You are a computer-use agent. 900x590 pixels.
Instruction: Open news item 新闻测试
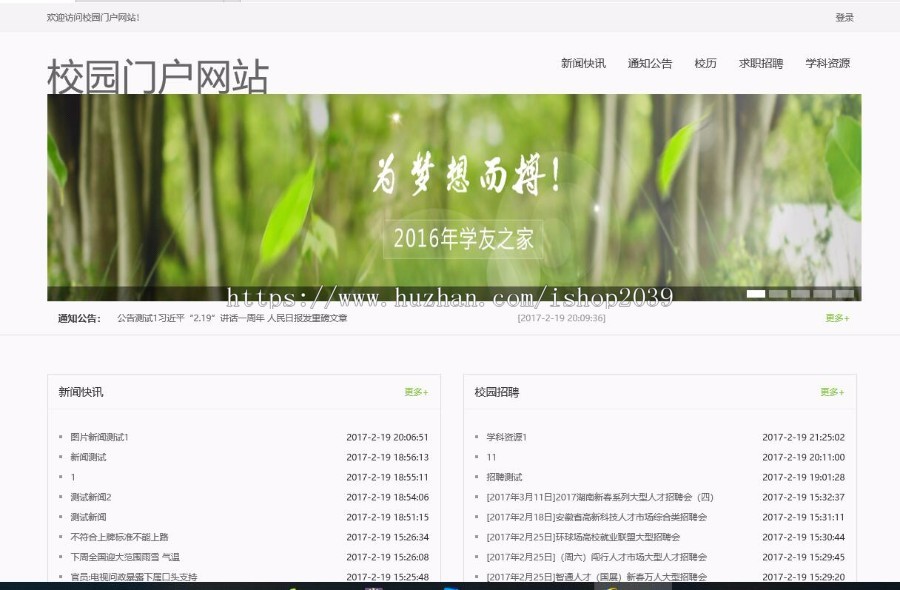coord(88,457)
